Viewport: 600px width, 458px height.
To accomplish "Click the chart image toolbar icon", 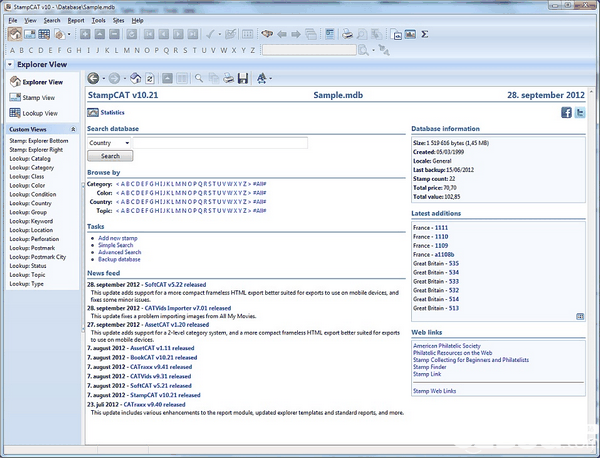I will pos(410,34).
